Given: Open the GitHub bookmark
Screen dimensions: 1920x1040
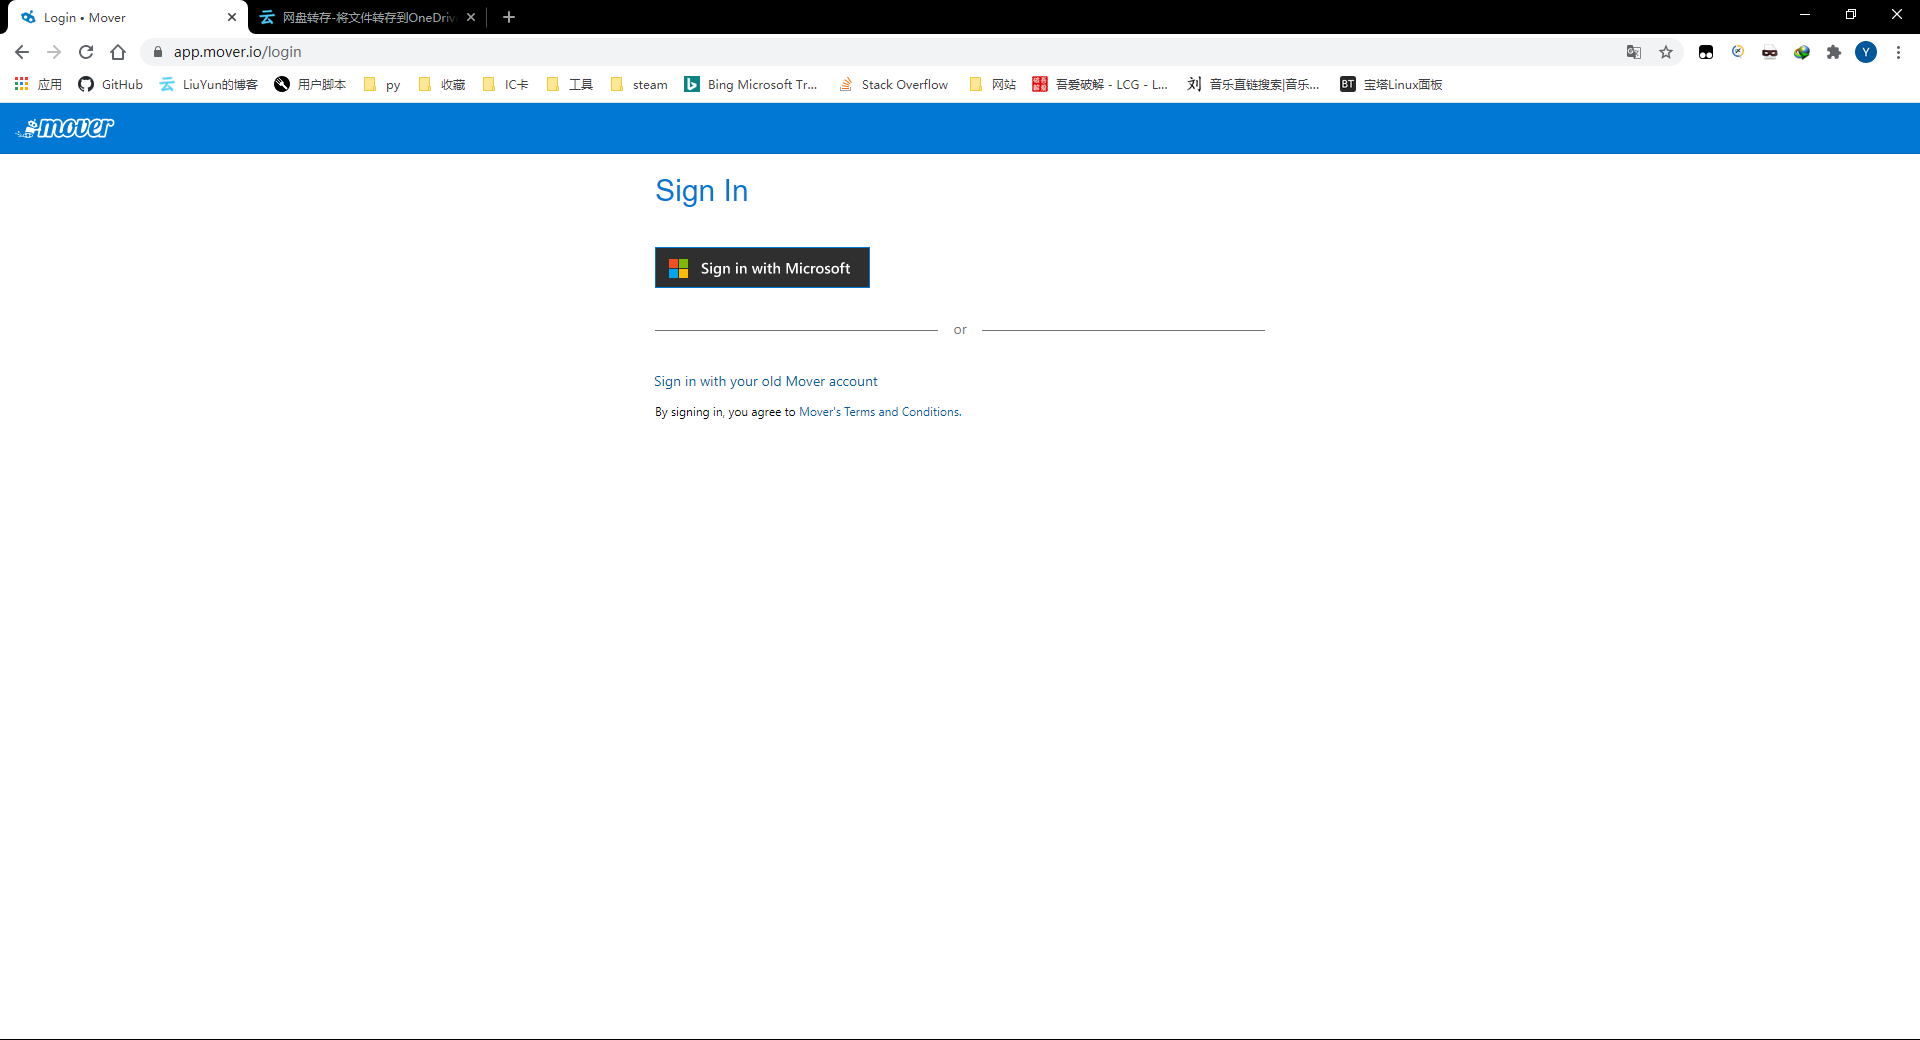Looking at the screenshot, I should coord(111,84).
